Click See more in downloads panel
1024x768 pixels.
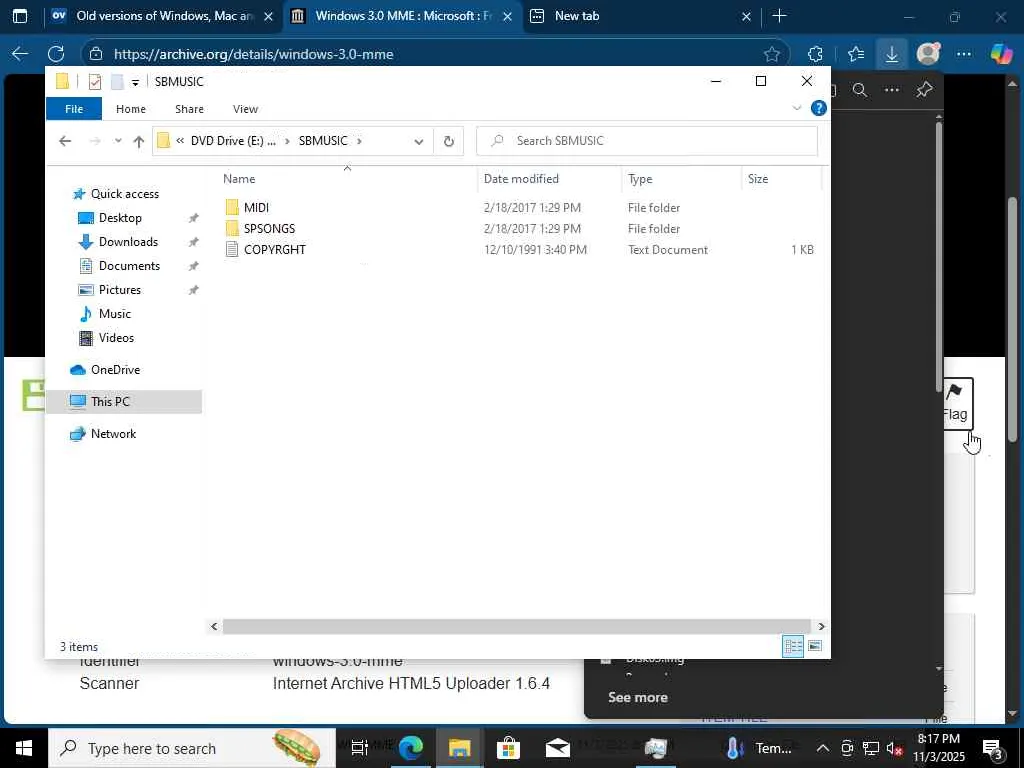pos(638,697)
